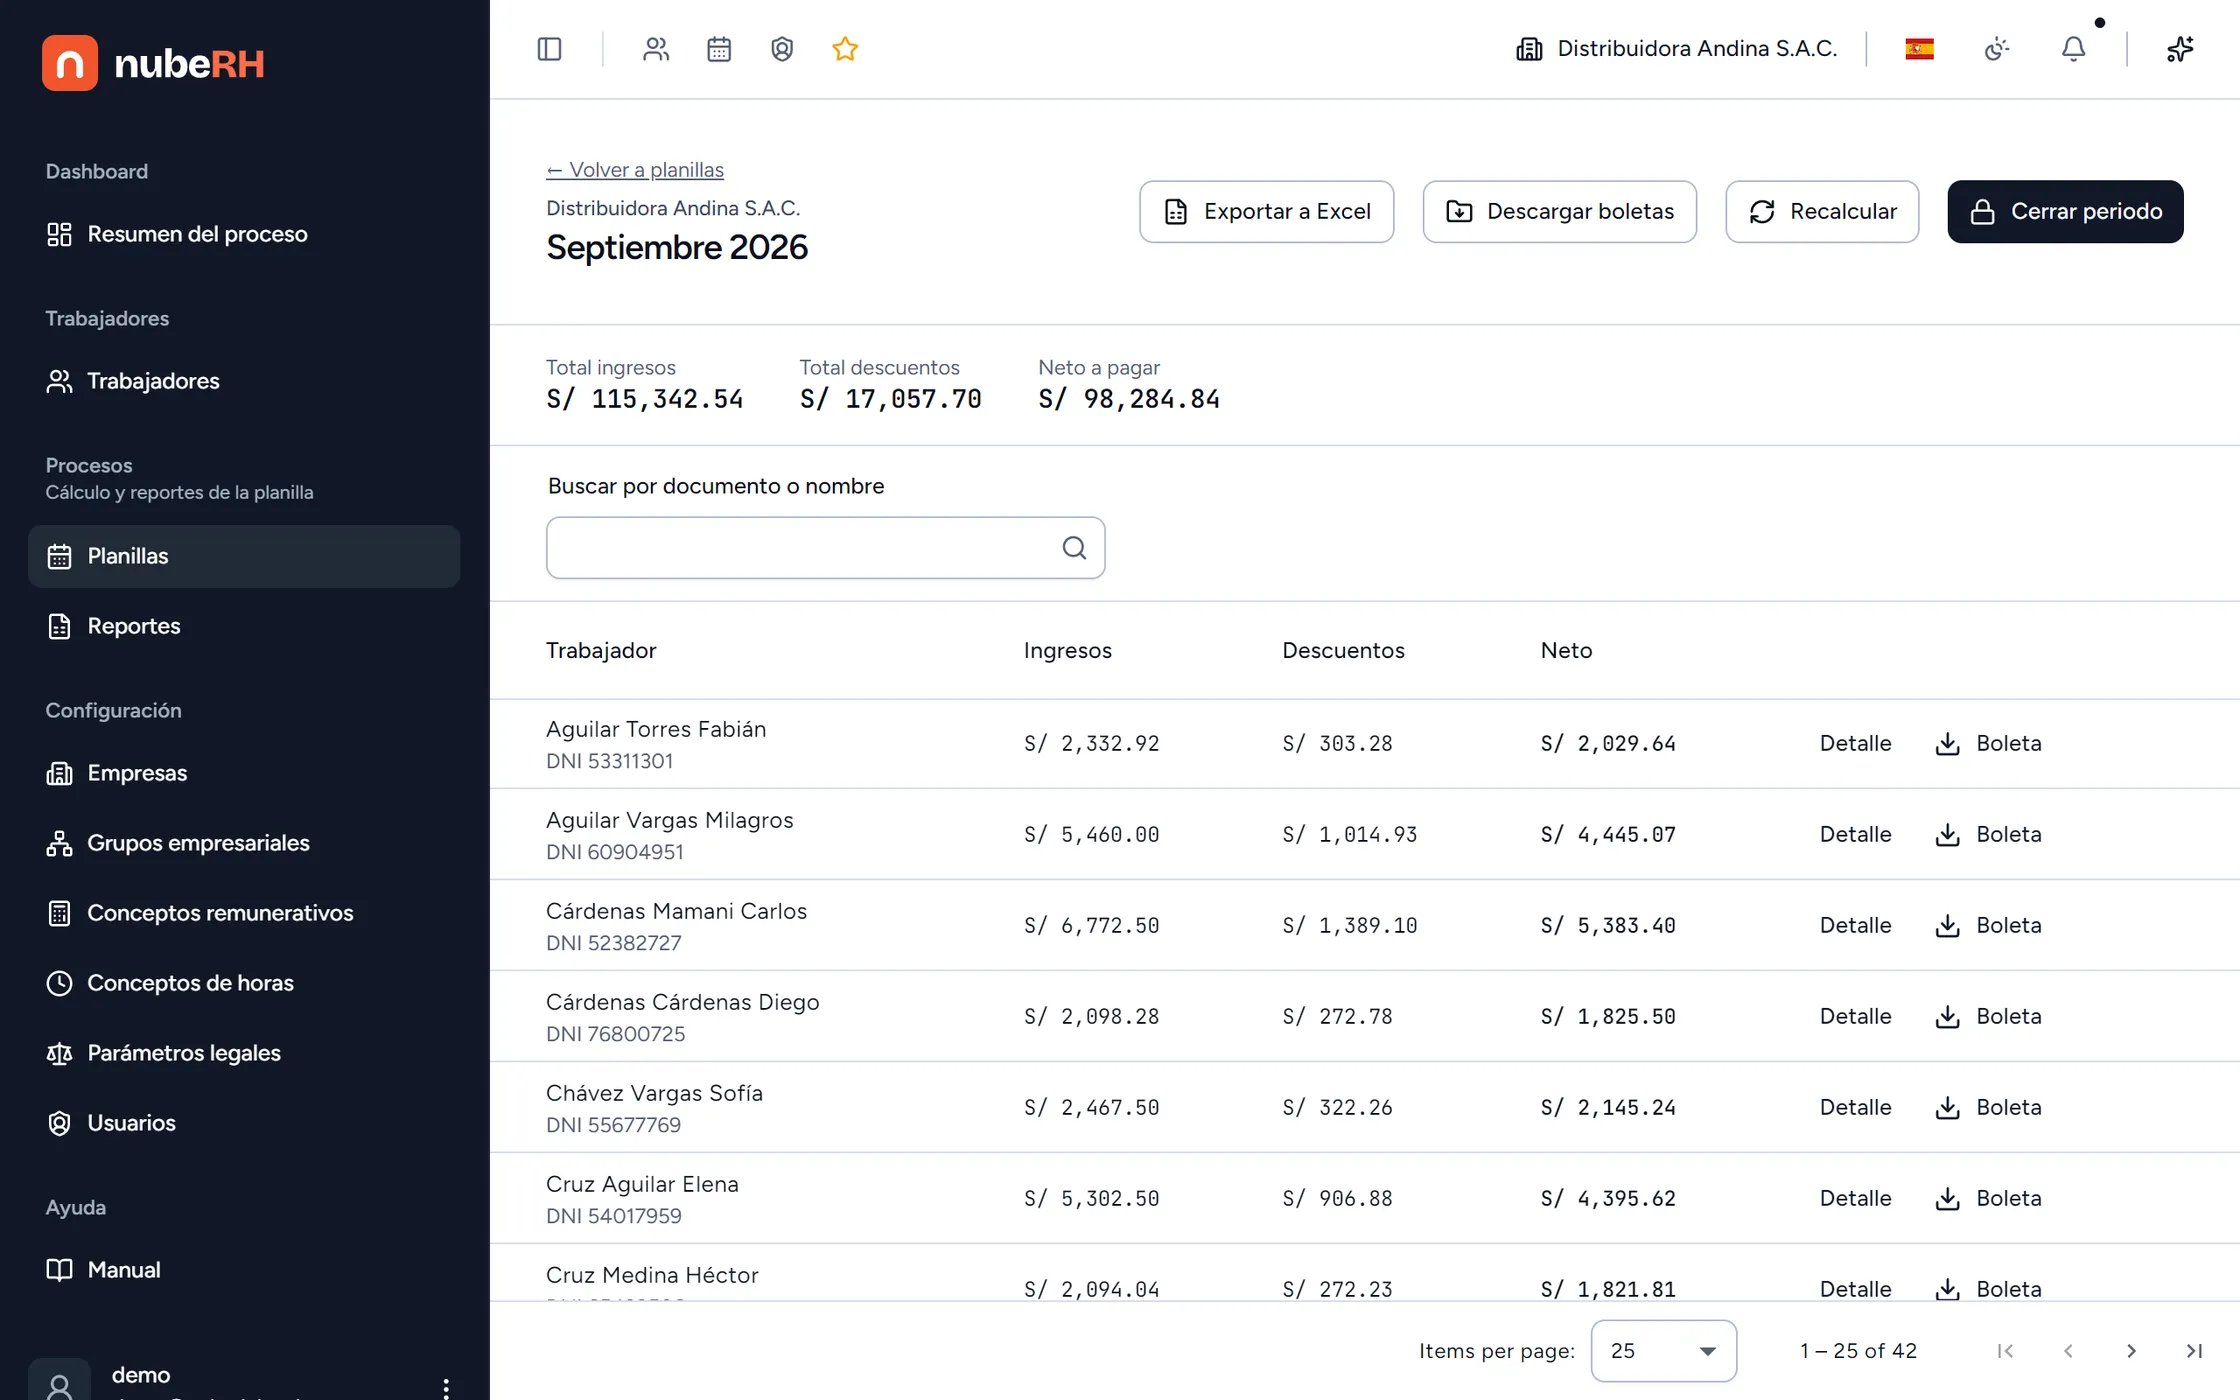
Task: Open the notifications bell
Action: point(2073,49)
